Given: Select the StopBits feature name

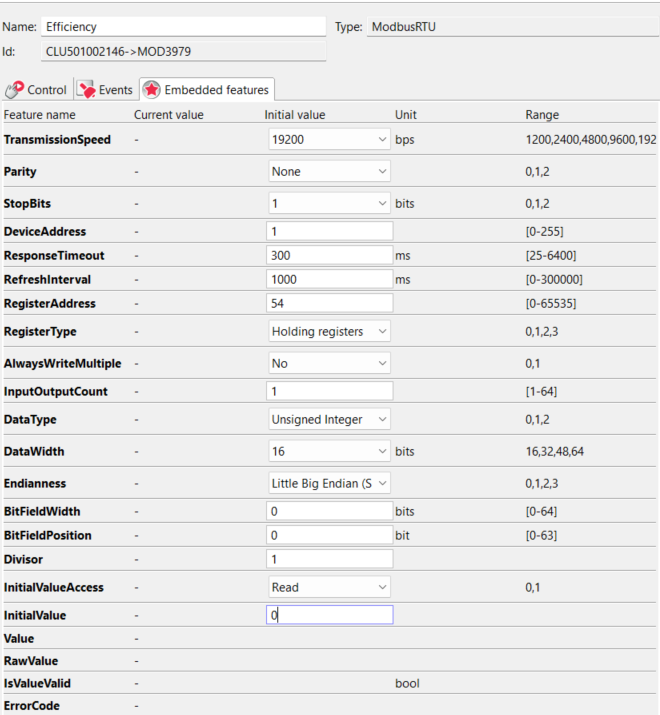Looking at the screenshot, I should coord(27,203).
